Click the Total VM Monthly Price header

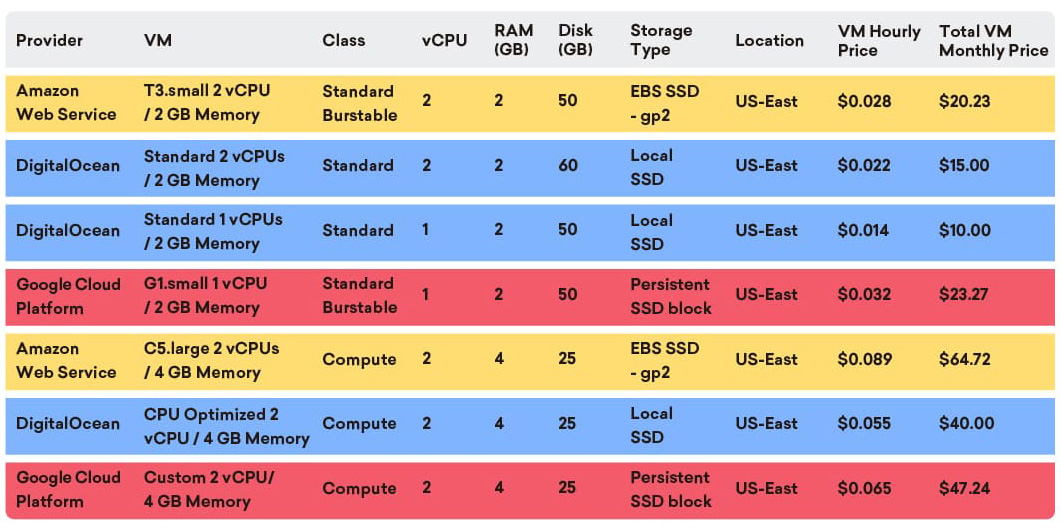[x=993, y=40]
